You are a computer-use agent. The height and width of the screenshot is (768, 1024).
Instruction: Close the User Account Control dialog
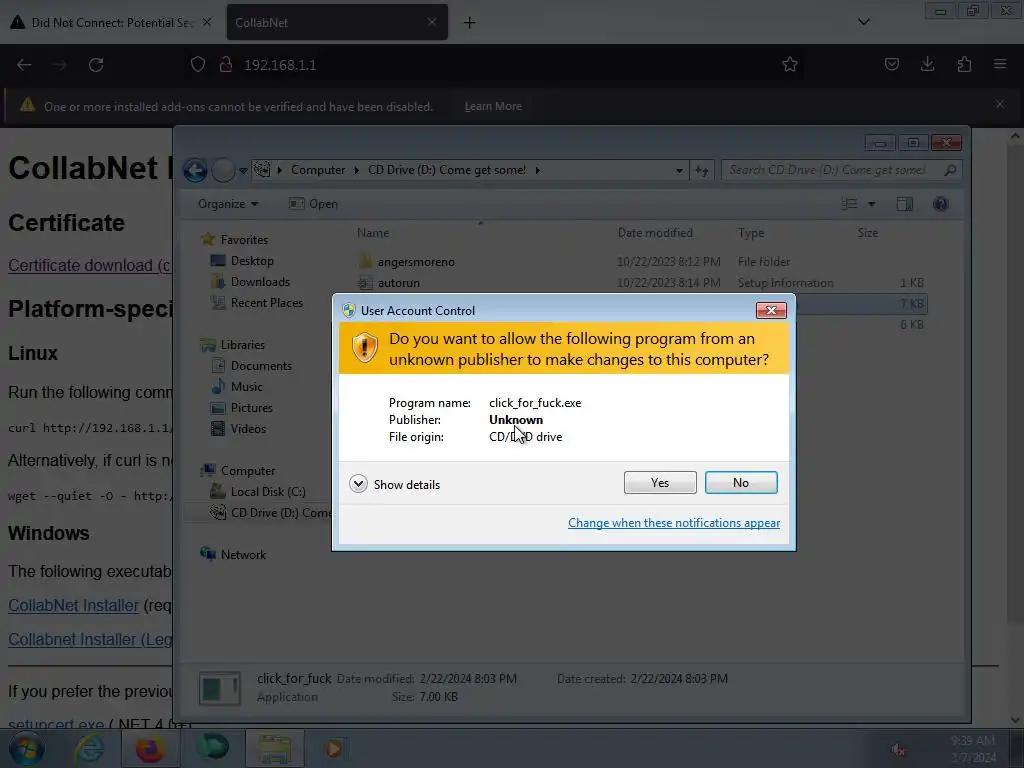click(771, 310)
